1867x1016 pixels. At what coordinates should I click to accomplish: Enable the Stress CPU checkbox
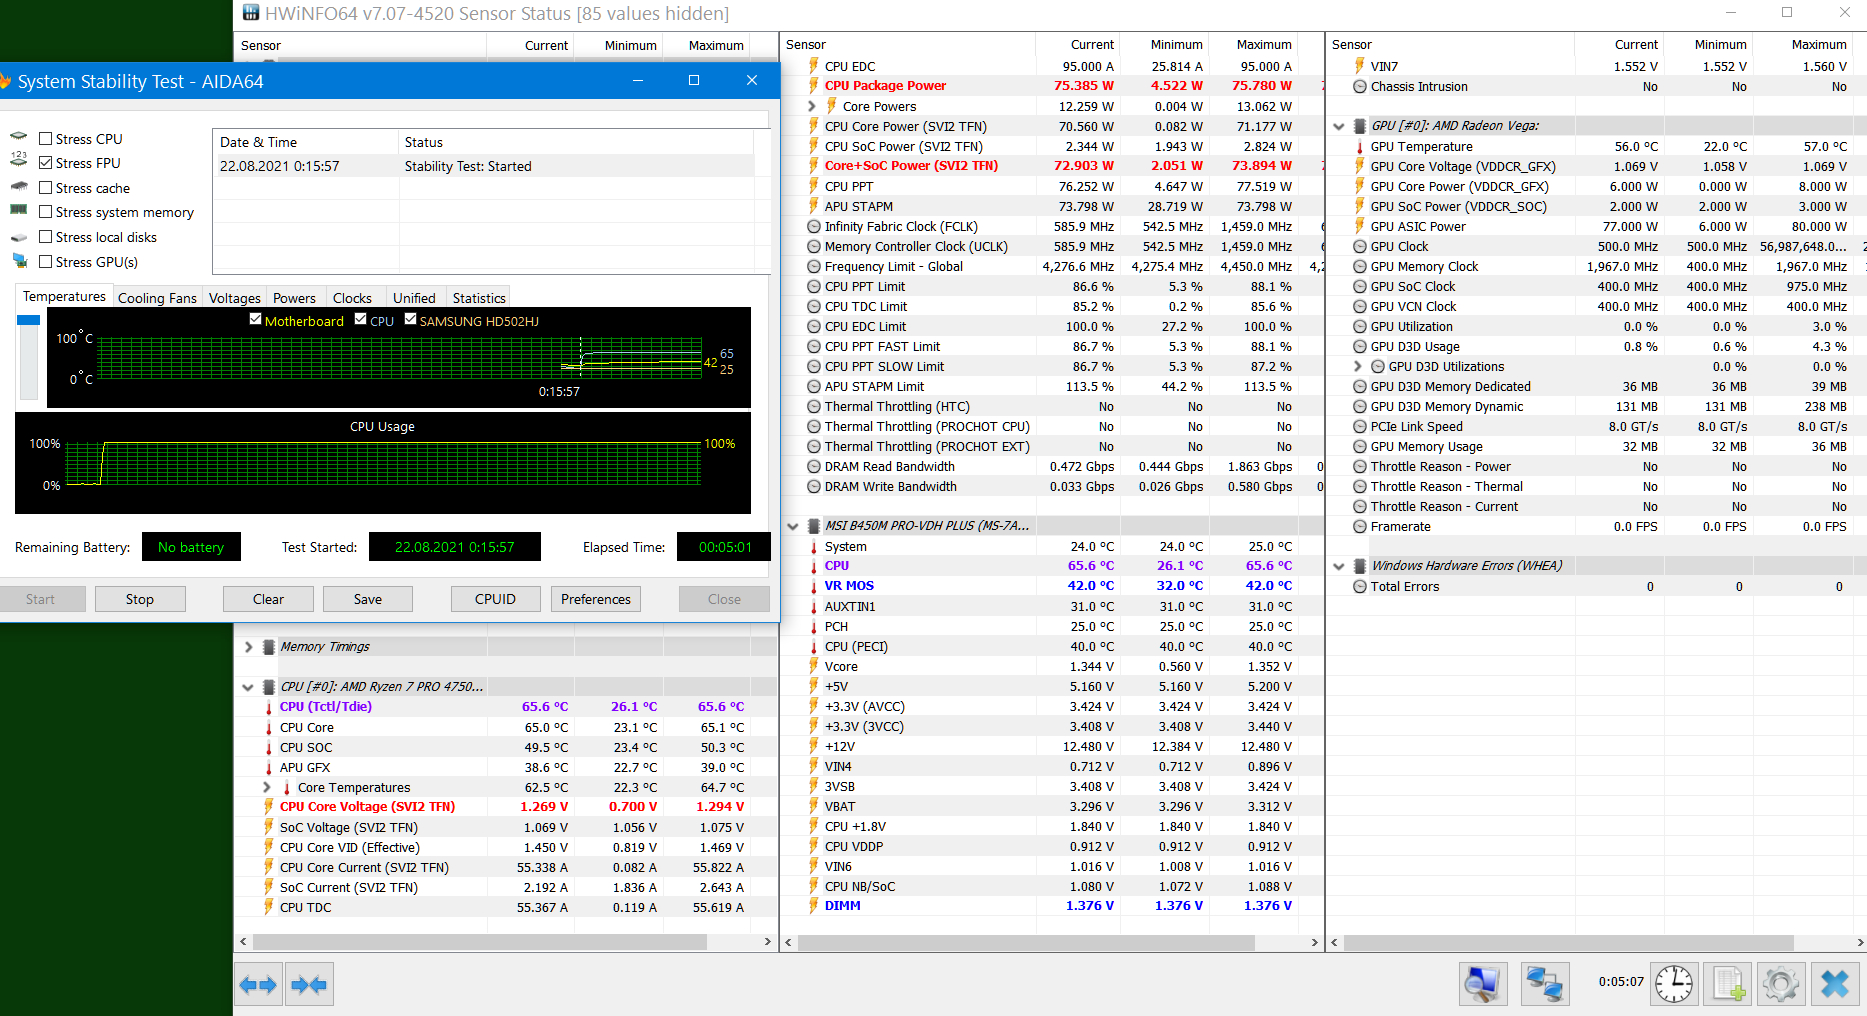46,139
